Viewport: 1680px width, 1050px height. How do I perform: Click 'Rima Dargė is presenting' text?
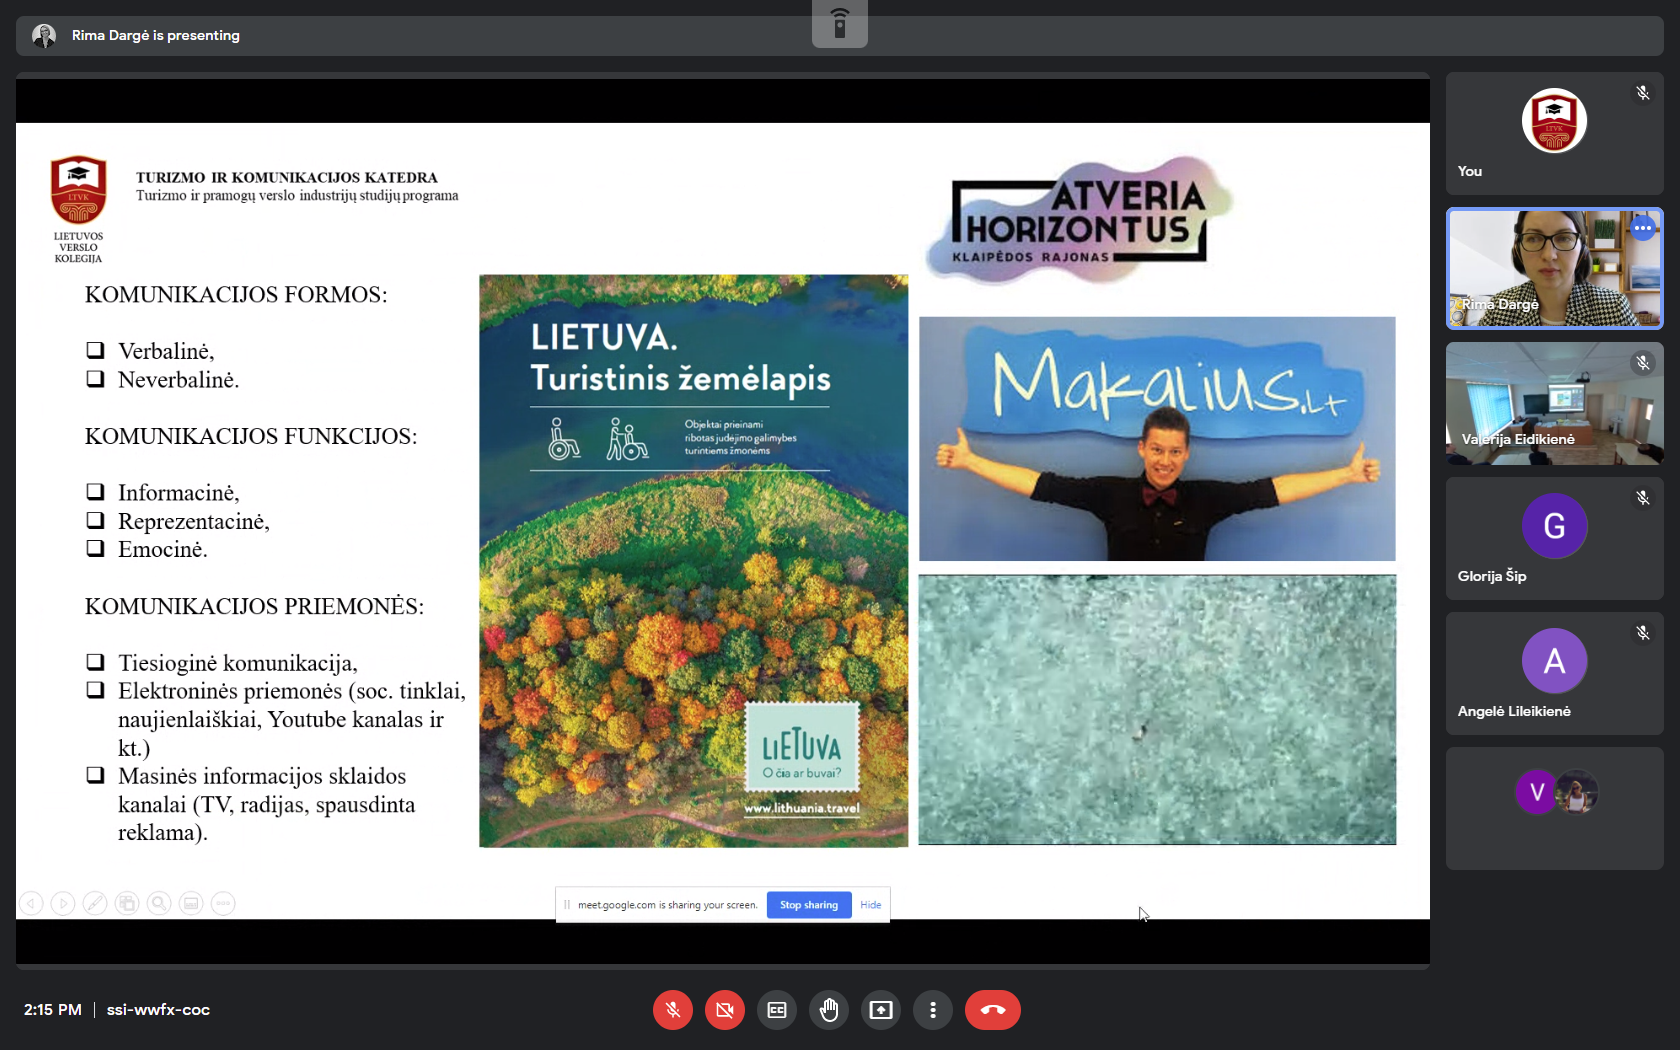156,36
